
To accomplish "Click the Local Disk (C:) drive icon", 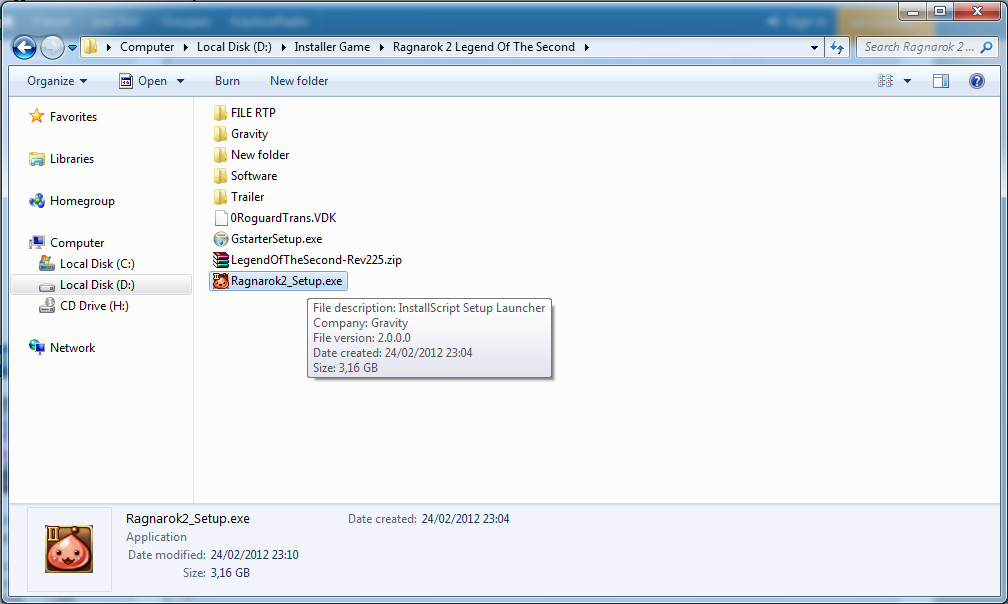I will coord(47,263).
